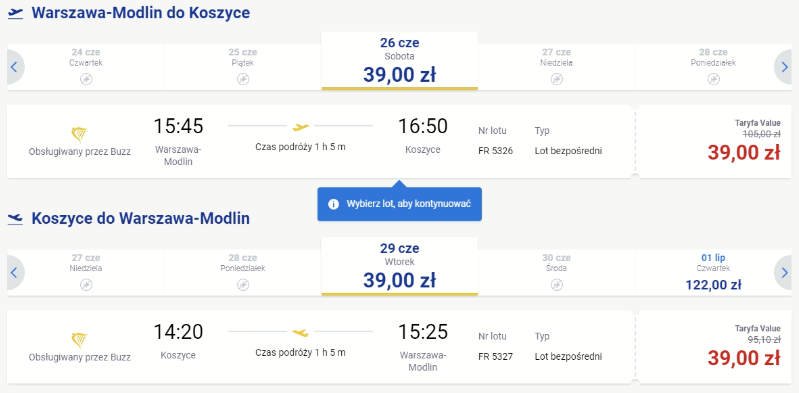Select the 27 cze Niedziela outbound date
The image size is (799, 393).
[x=556, y=67]
